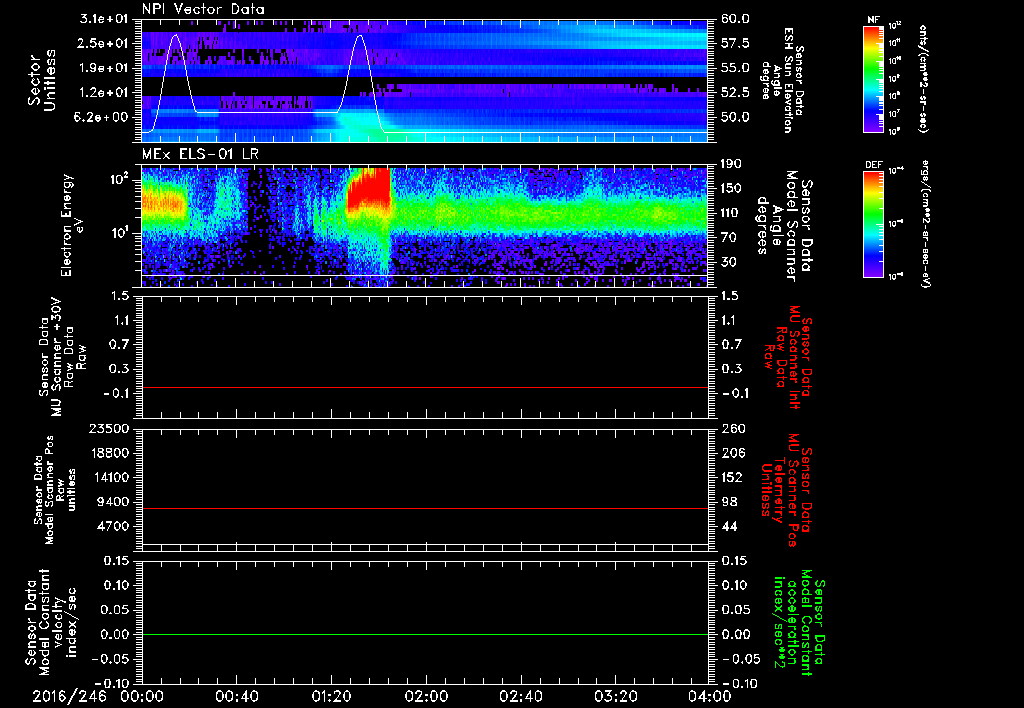1024x708 pixels.
Task: Click the DEF color bar legend
Action: point(873,224)
